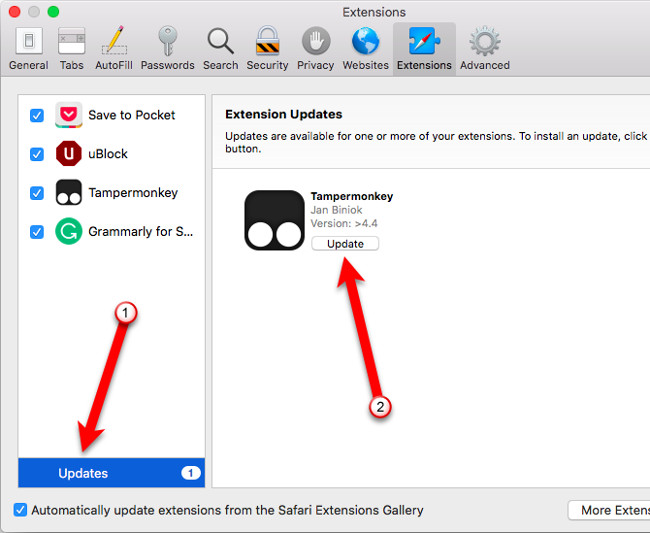Open the Tabs preferences pane
The width and height of the screenshot is (650, 533).
point(71,48)
